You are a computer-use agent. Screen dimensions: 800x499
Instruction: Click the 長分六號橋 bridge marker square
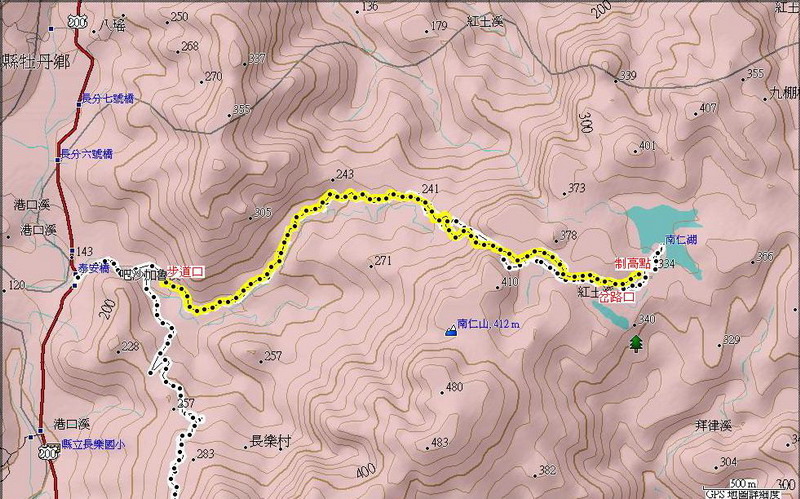coord(58,160)
